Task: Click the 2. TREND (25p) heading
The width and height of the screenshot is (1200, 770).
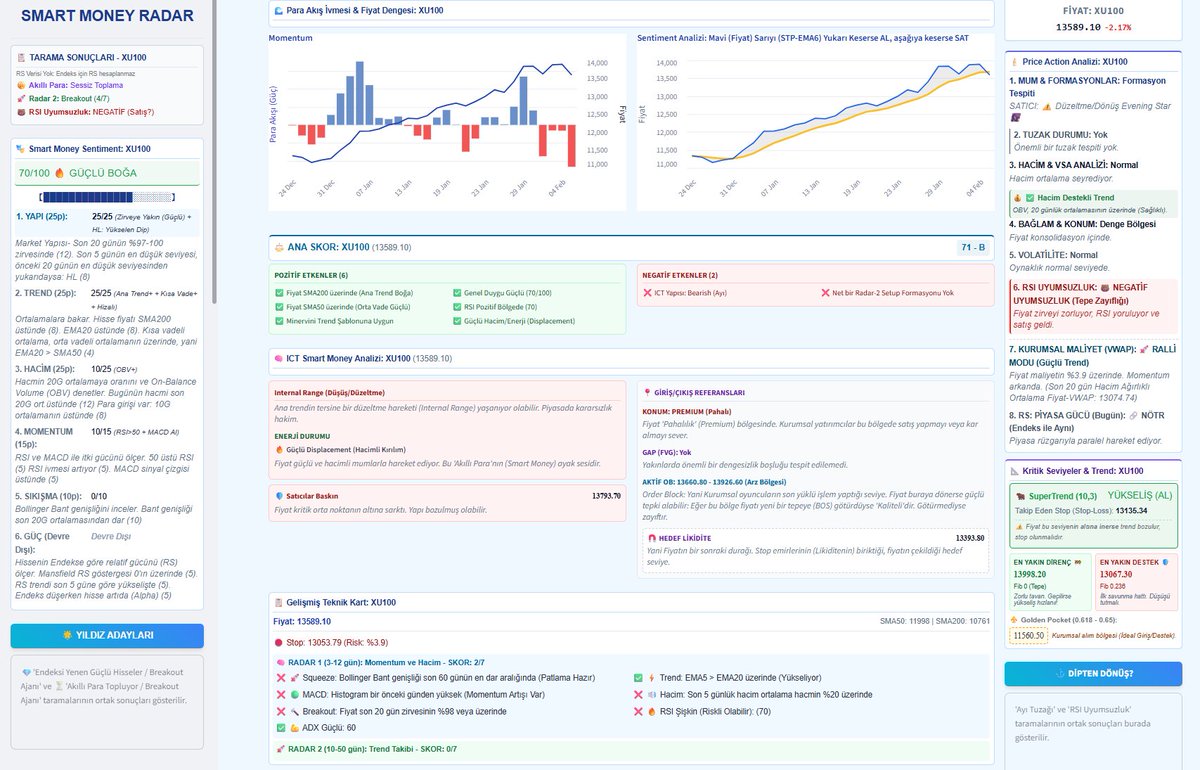Action: point(44,293)
